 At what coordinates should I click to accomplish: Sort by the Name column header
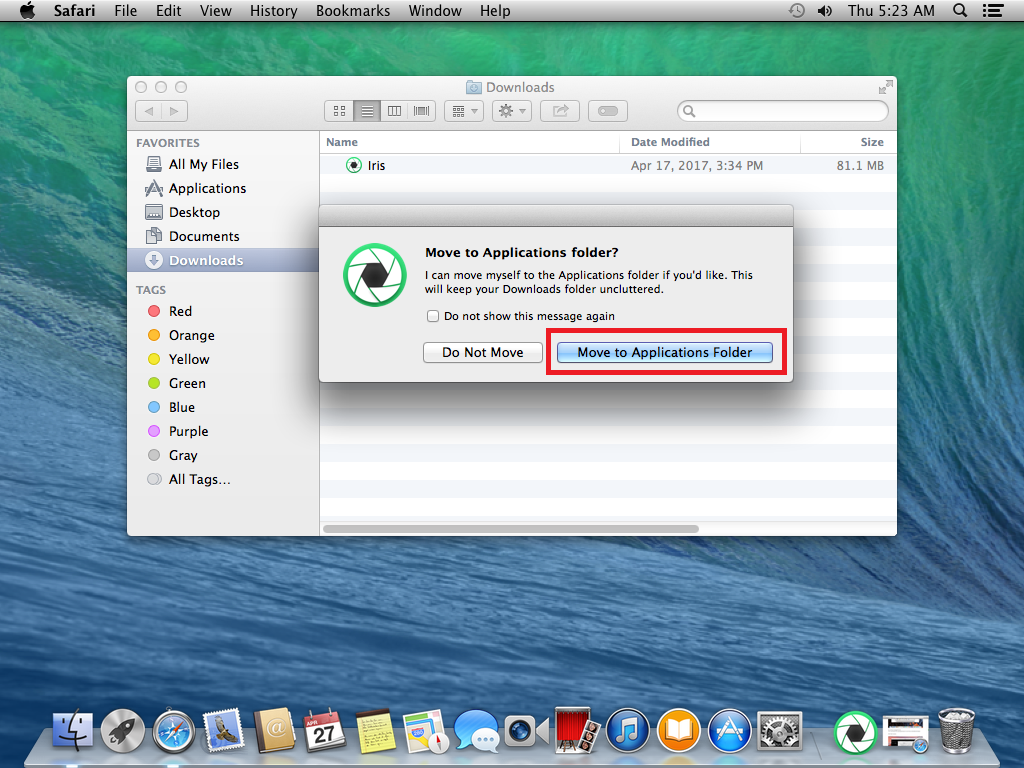pyautogui.click(x=470, y=142)
